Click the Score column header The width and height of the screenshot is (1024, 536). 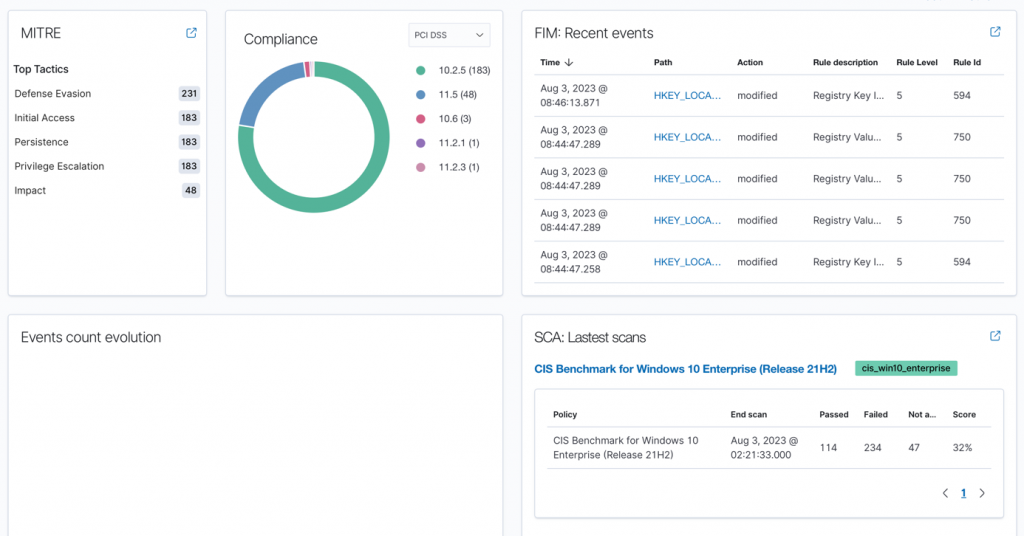964,414
